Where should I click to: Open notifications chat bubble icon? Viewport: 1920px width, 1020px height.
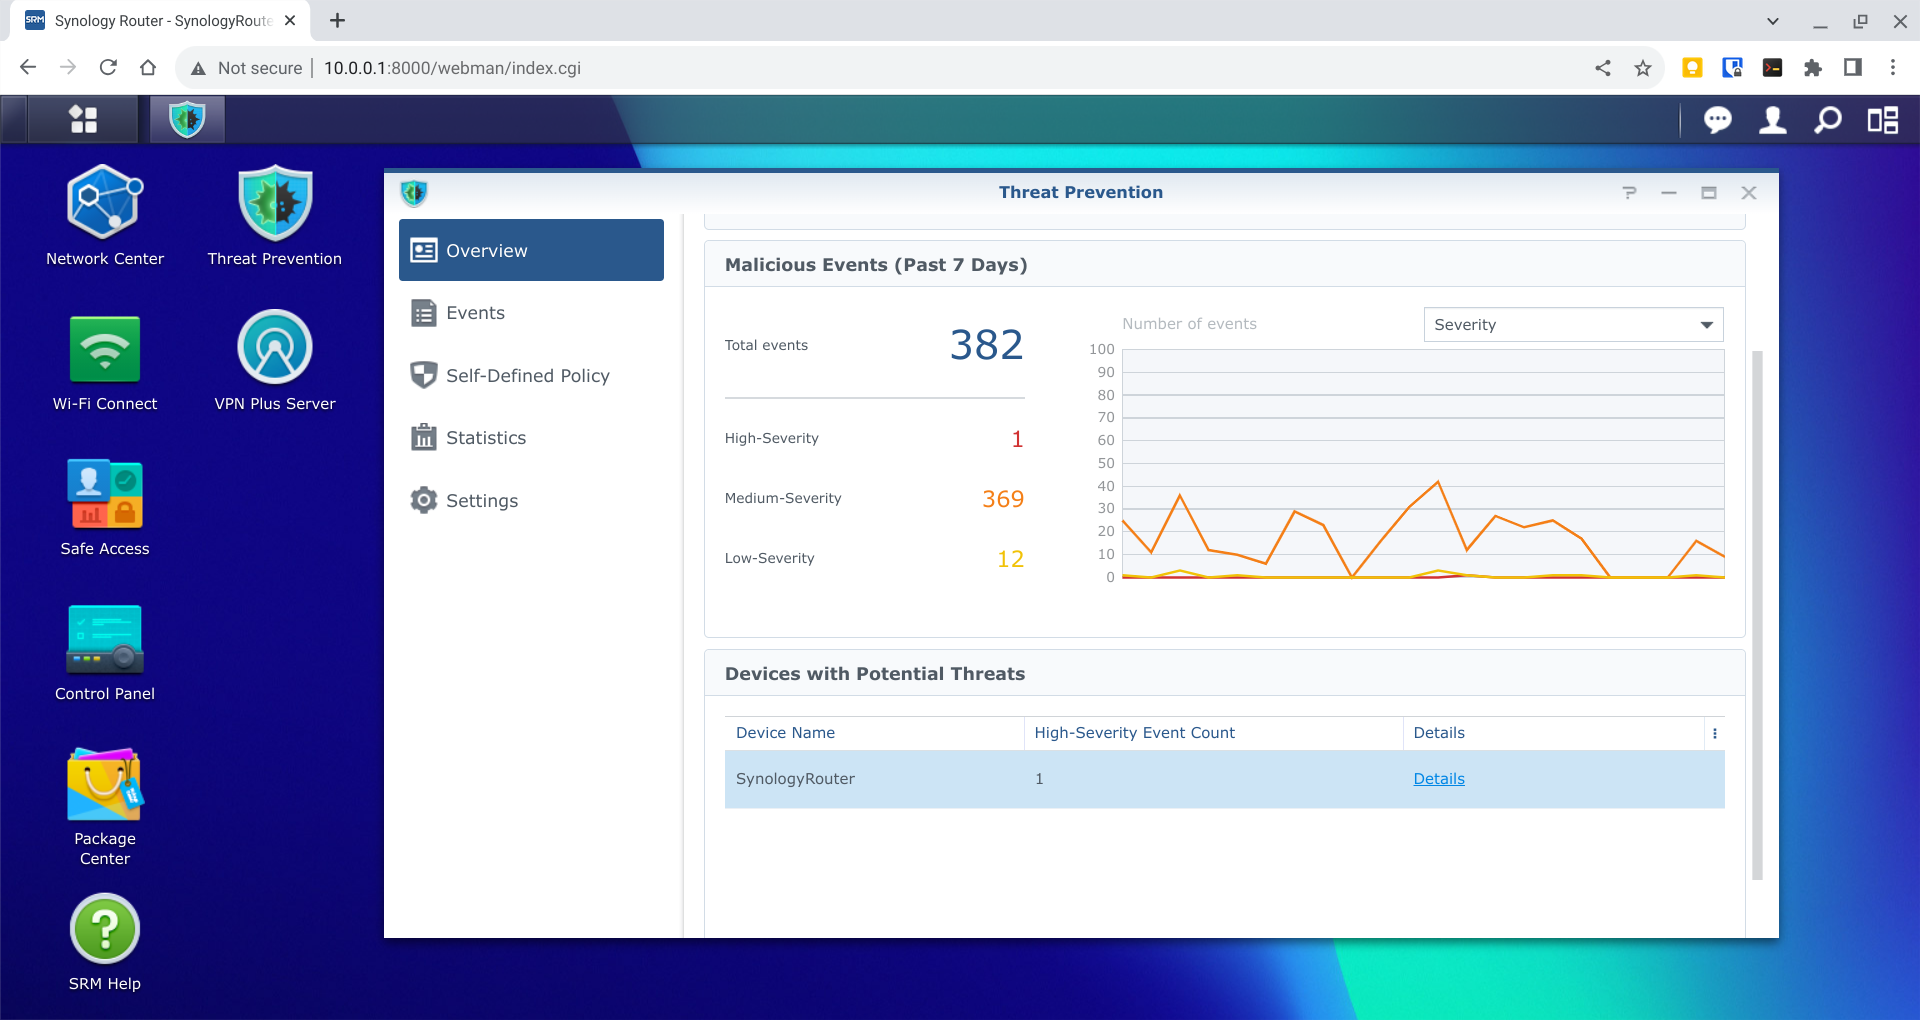pos(1717,120)
